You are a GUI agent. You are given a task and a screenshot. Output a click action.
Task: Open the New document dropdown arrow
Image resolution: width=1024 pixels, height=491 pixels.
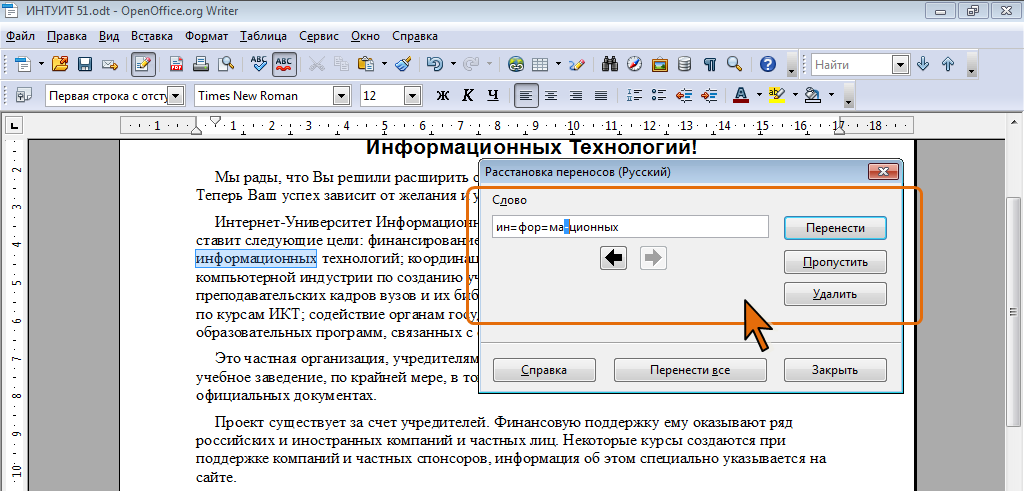(41, 64)
